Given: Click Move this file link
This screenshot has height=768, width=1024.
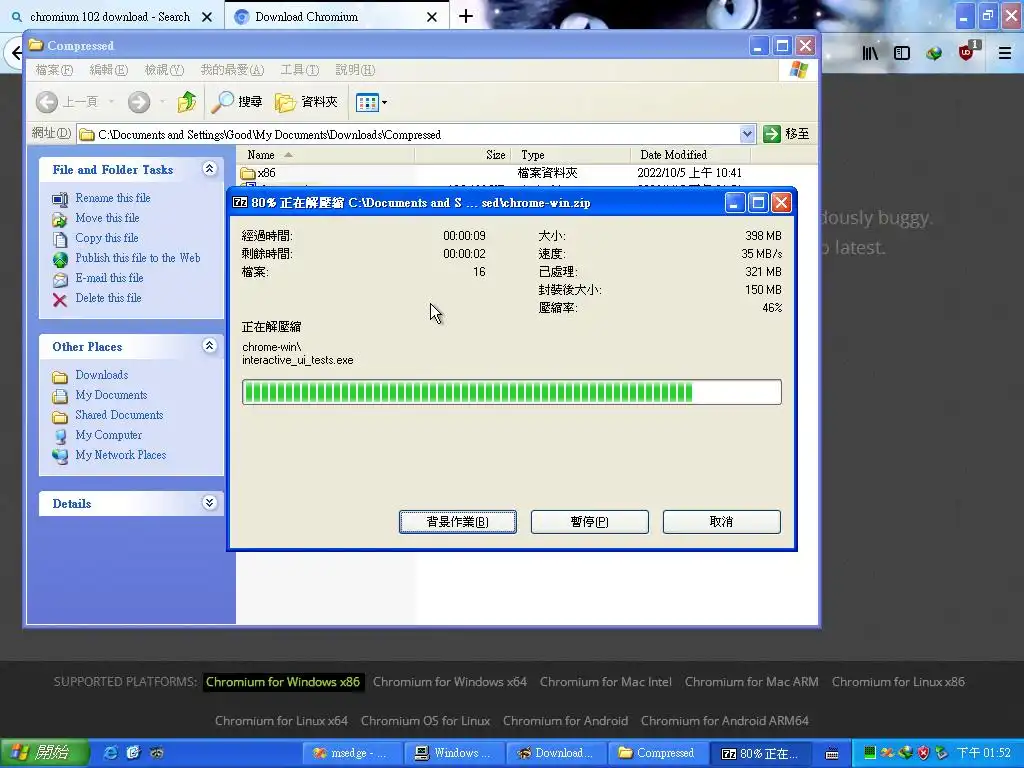Looking at the screenshot, I should [107, 218].
